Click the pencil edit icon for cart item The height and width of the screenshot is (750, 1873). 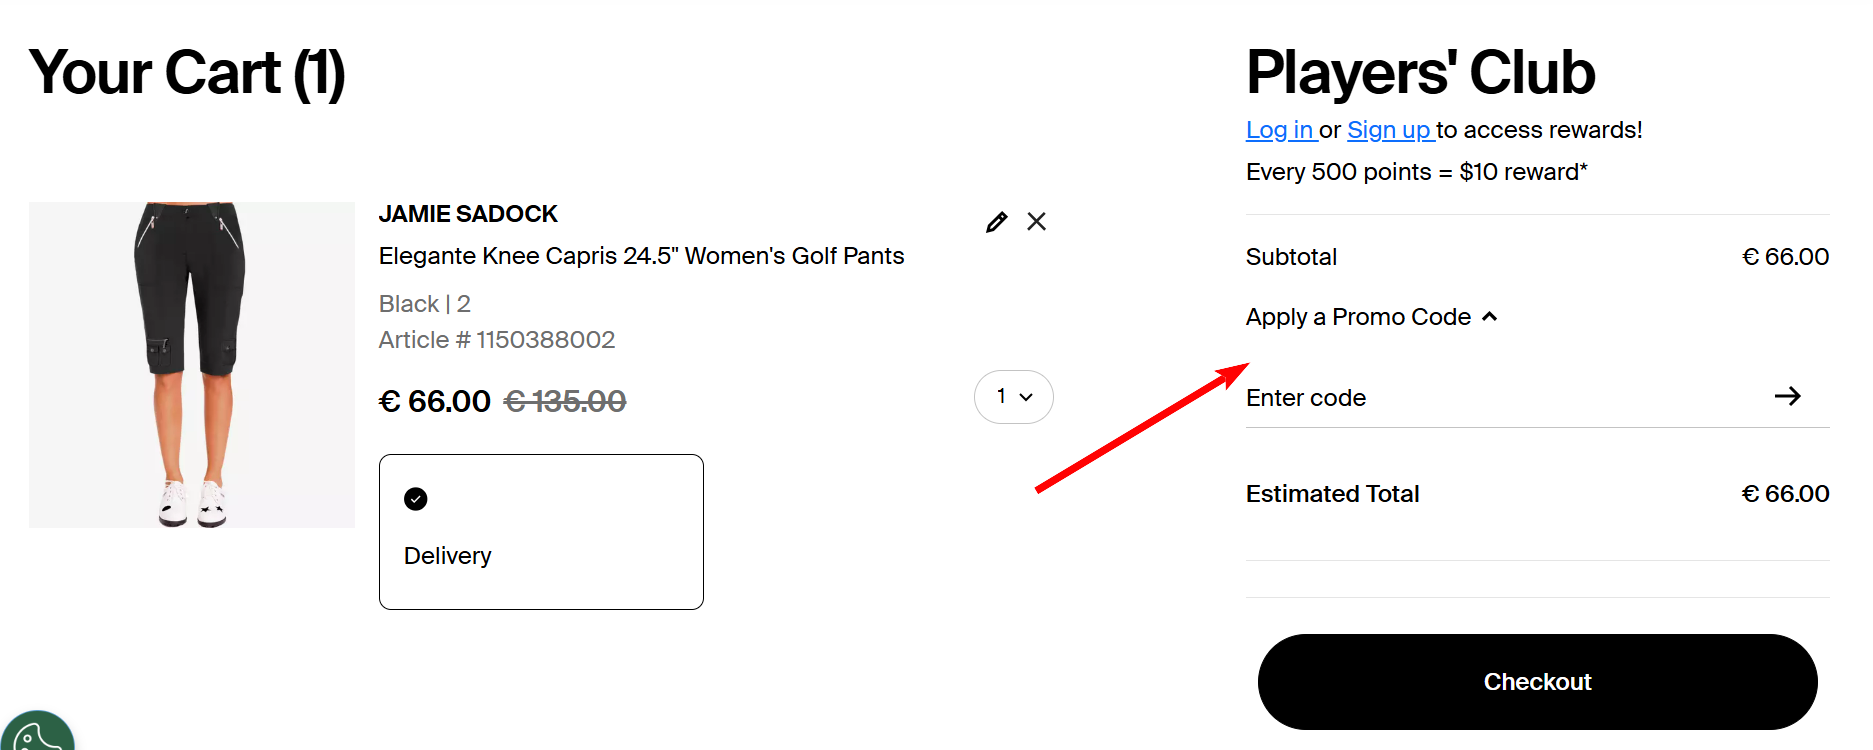point(996,222)
